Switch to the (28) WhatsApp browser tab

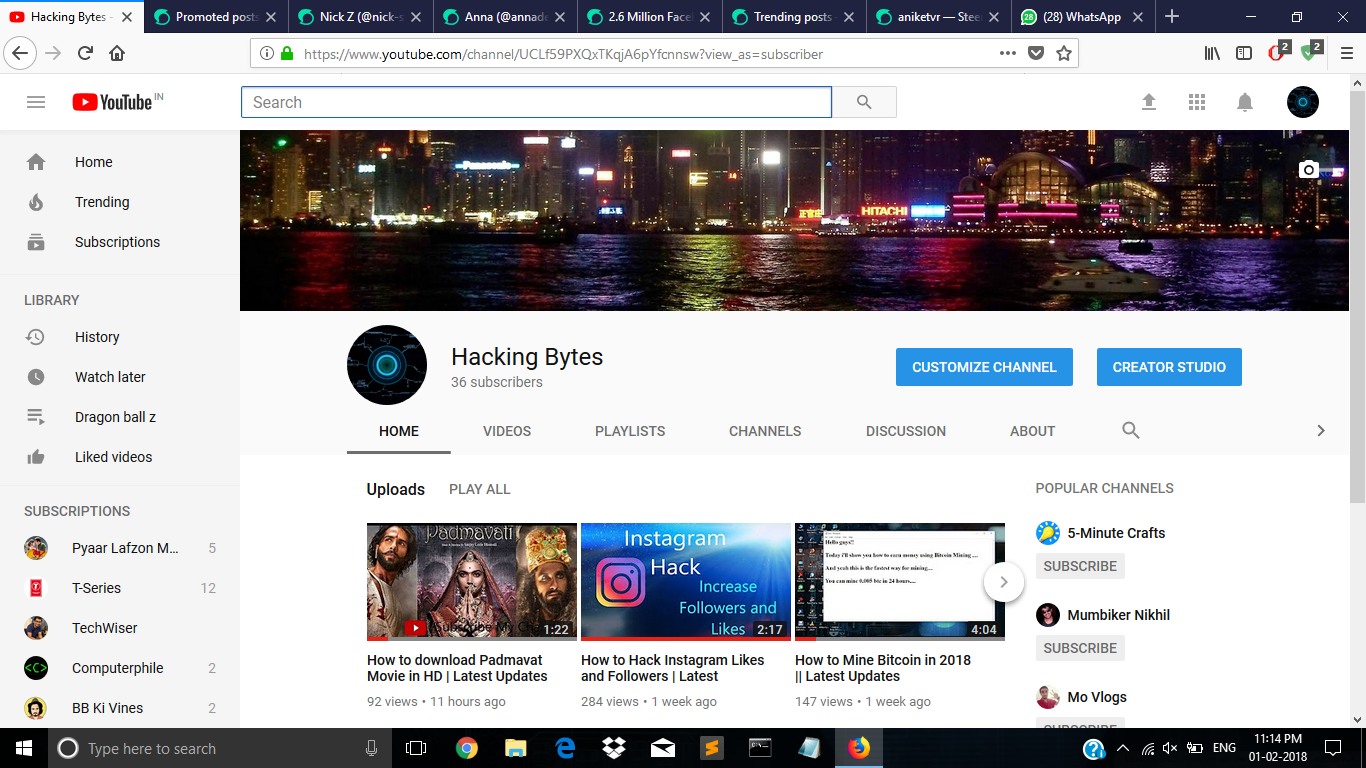(x=1083, y=17)
